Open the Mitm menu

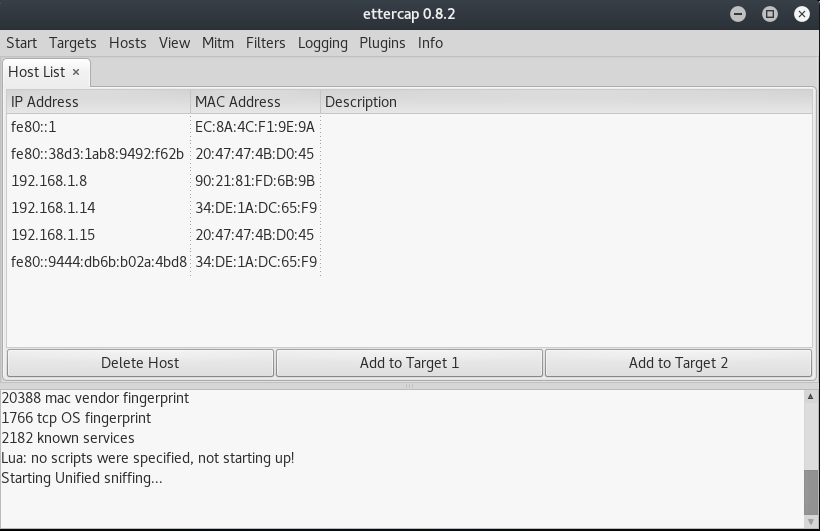coord(218,43)
